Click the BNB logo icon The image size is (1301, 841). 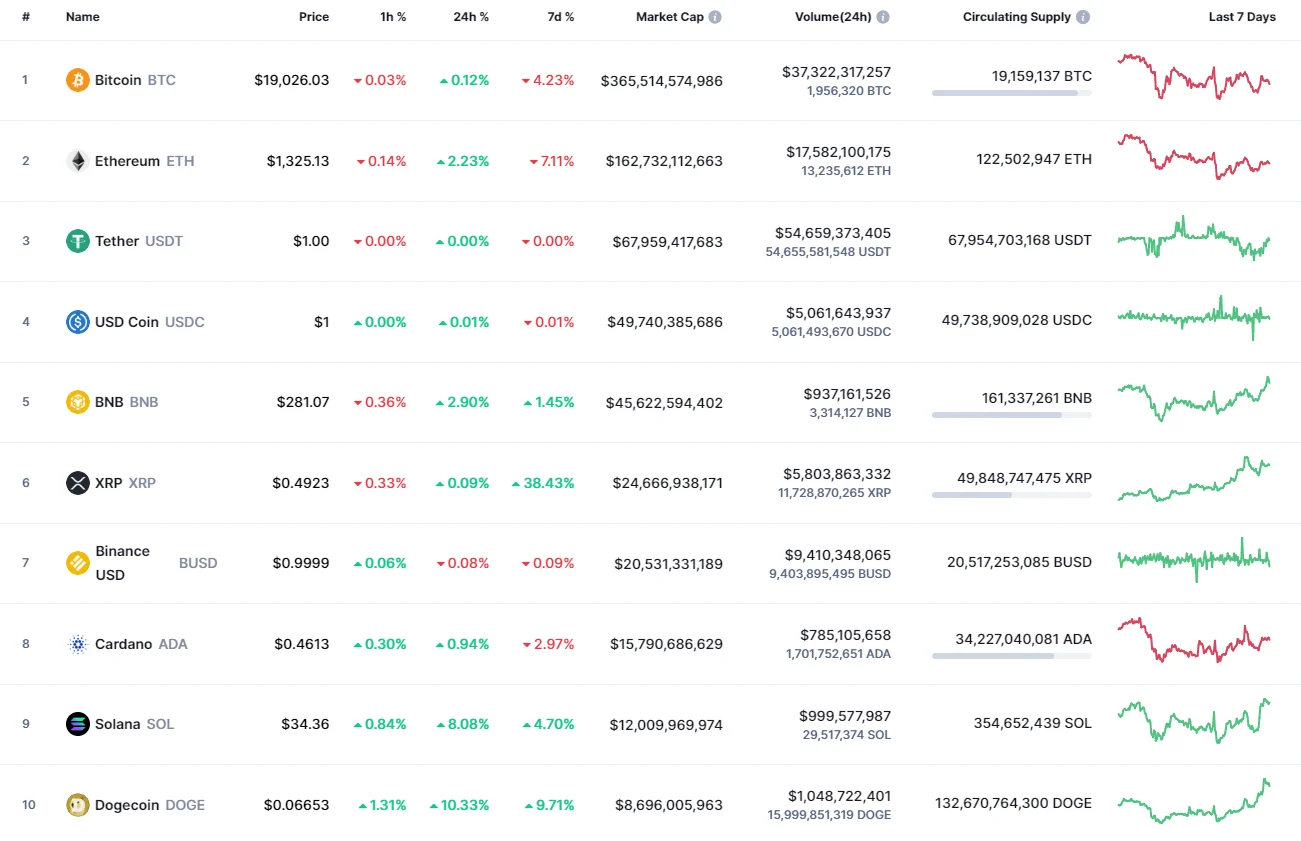click(x=77, y=402)
